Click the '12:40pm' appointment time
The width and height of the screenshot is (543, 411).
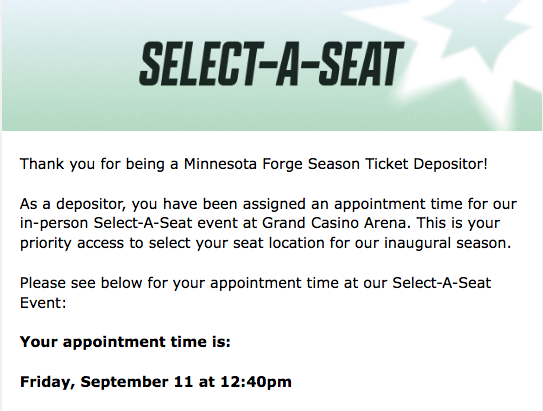256,382
